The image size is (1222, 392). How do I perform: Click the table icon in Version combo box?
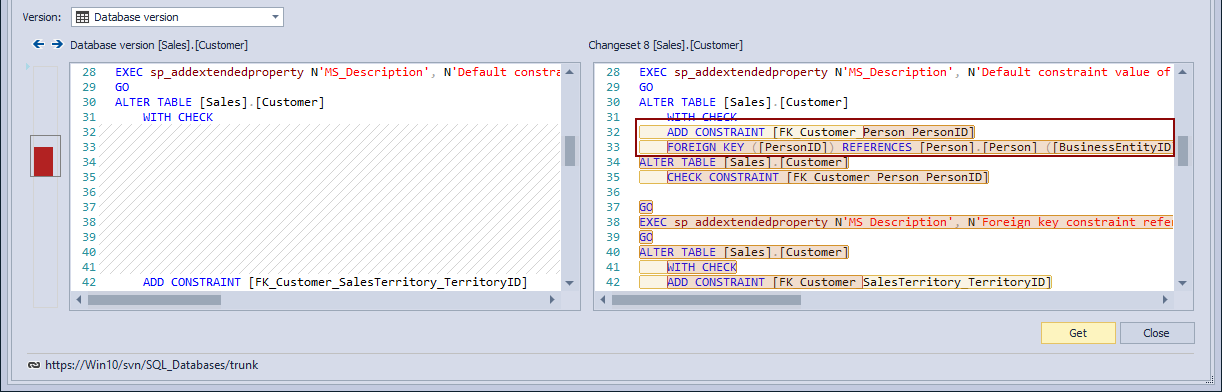[82, 17]
